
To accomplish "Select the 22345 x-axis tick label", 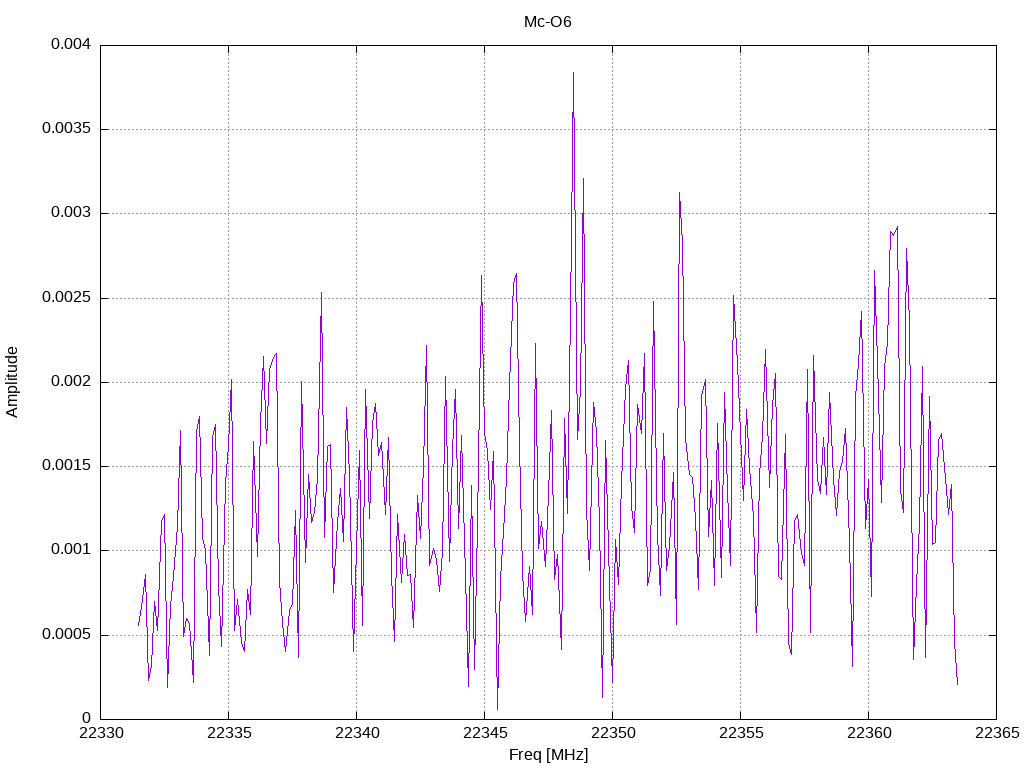I will coord(485,733).
